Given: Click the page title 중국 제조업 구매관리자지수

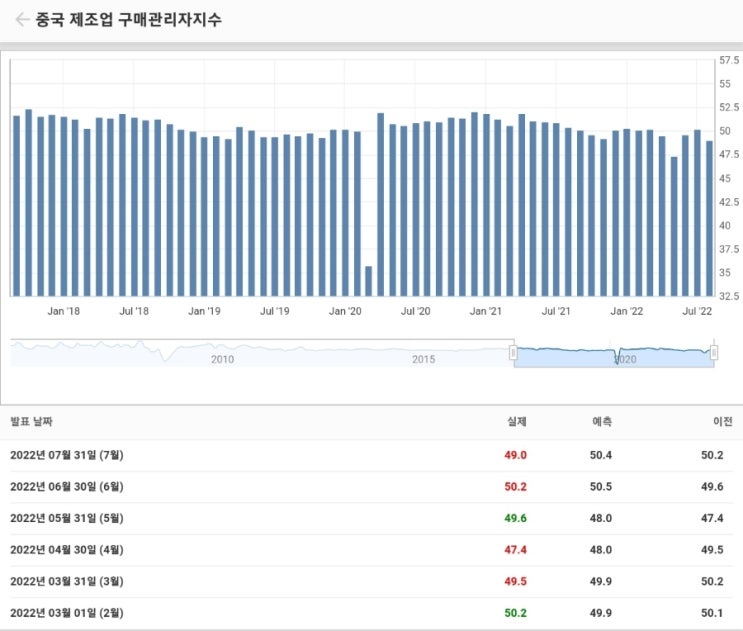Looking at the screenshot, I should [x=128, y=19].
